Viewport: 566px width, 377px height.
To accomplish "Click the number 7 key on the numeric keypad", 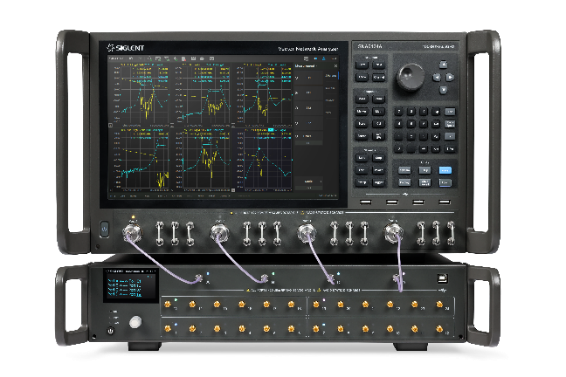I will pos(399,112).
